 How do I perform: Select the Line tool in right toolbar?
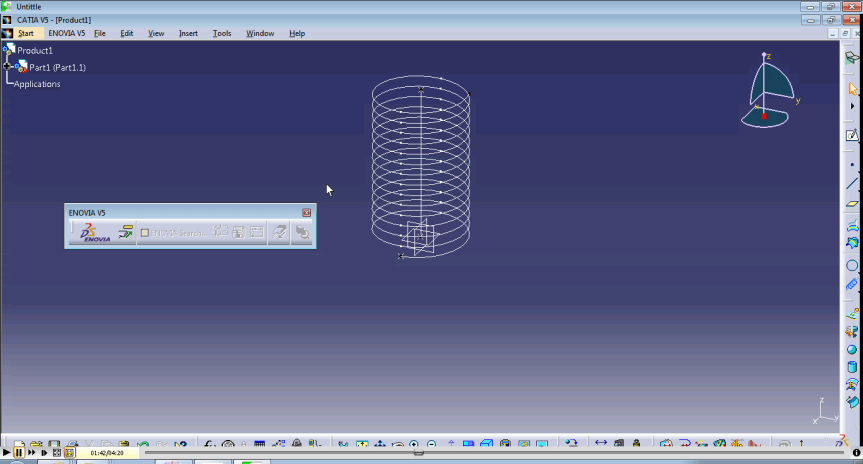(852, 184)
